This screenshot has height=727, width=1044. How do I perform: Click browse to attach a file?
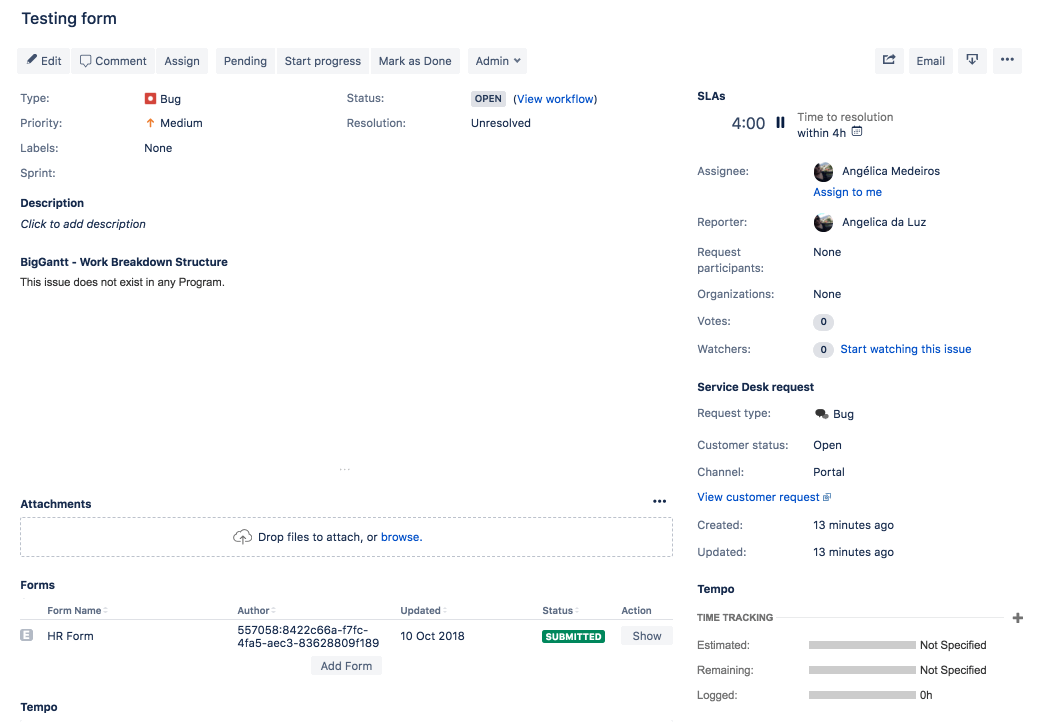tap(400, 536)
